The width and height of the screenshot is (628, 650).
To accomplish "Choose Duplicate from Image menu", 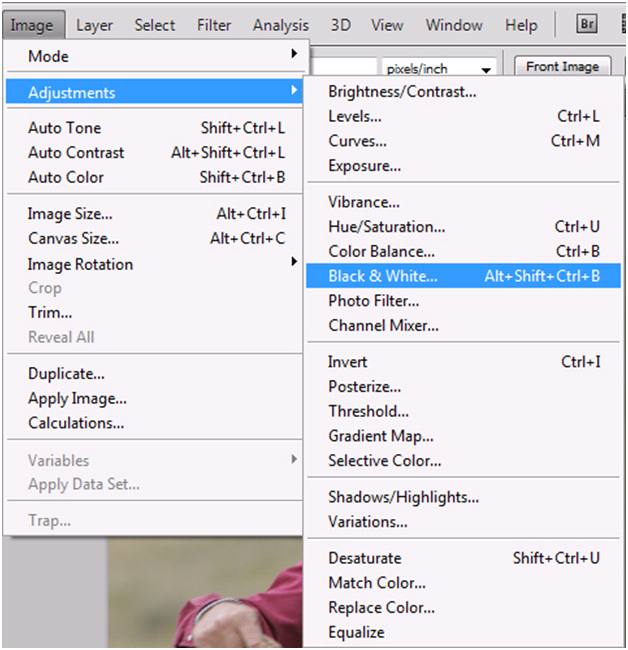I will 155,374.
